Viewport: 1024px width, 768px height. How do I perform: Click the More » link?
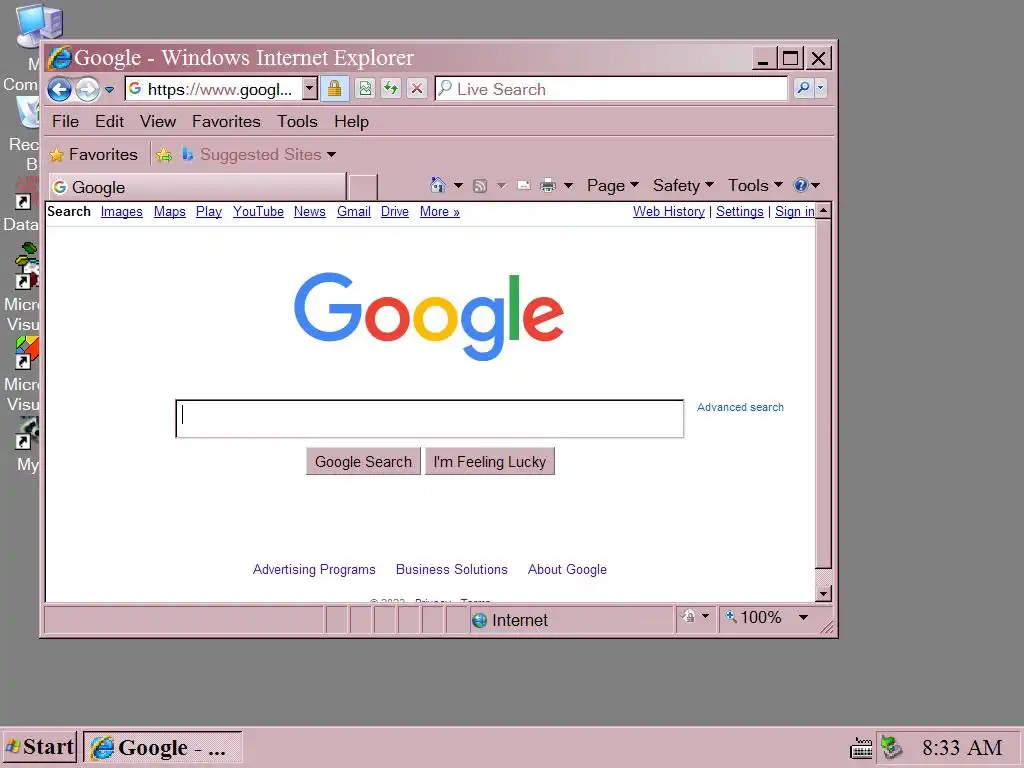440,212
